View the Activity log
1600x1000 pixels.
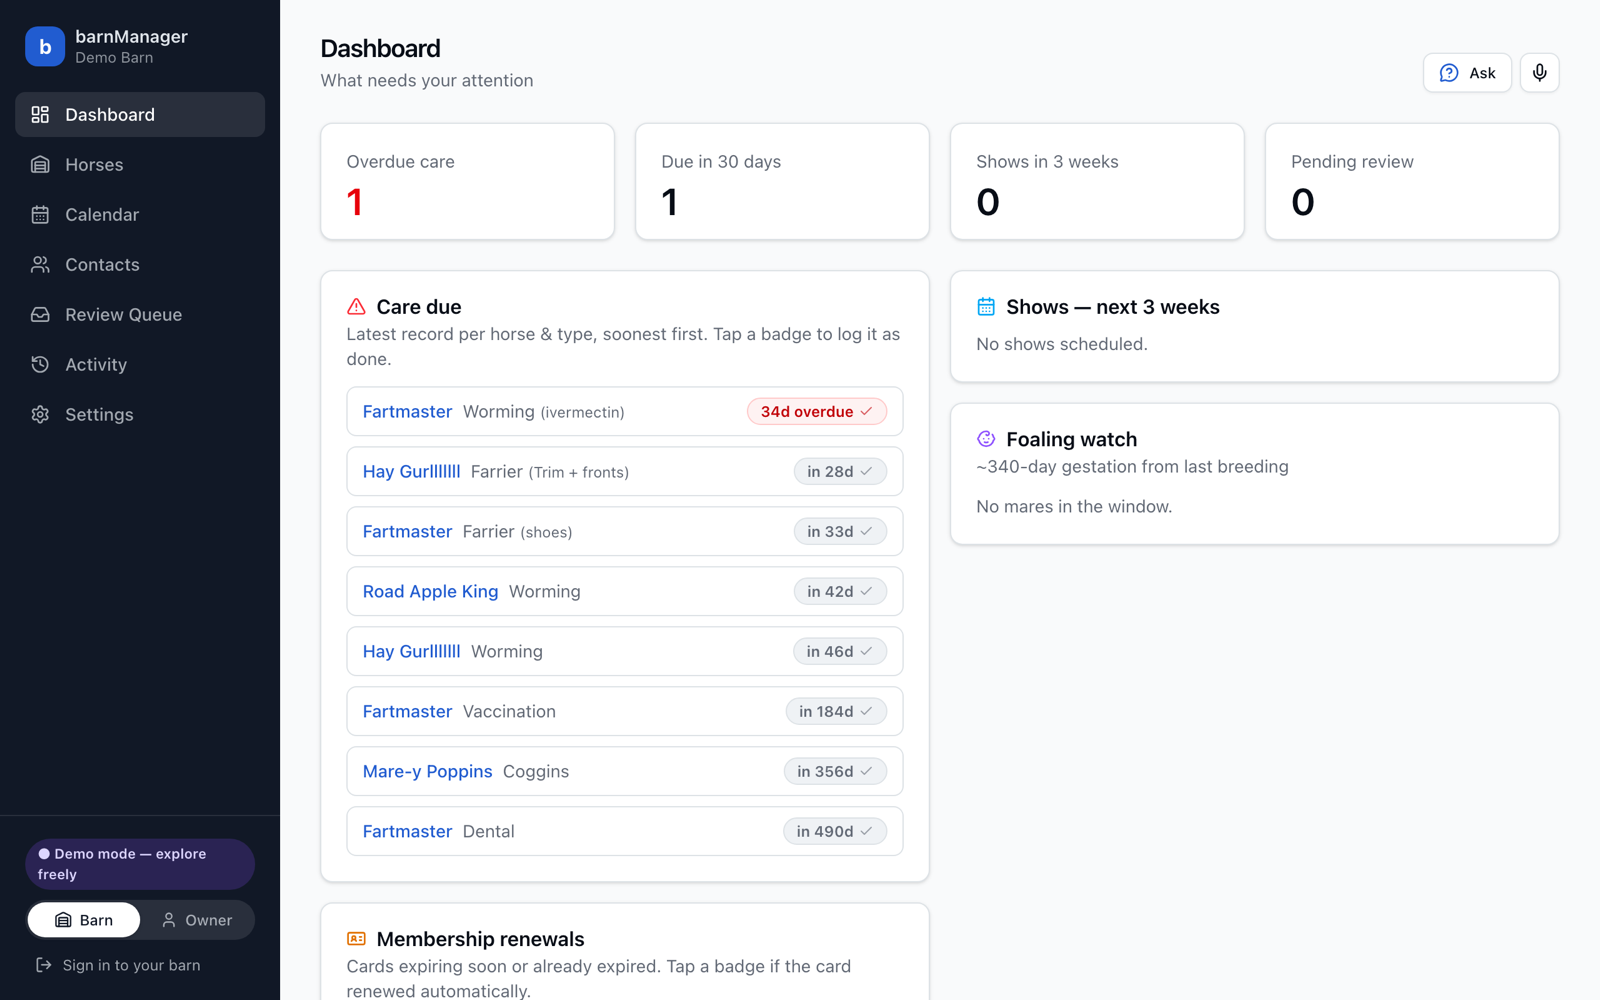[140, 365]
